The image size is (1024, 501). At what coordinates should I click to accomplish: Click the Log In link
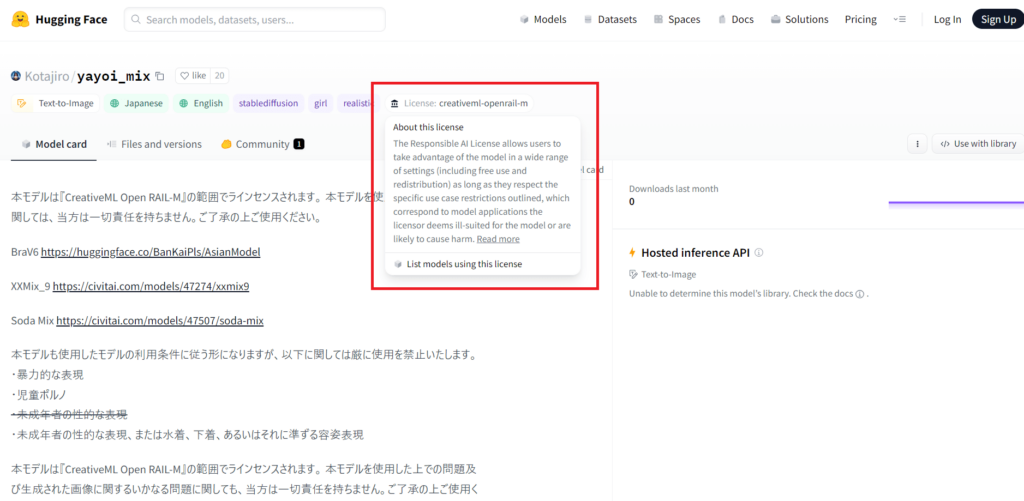947,20
